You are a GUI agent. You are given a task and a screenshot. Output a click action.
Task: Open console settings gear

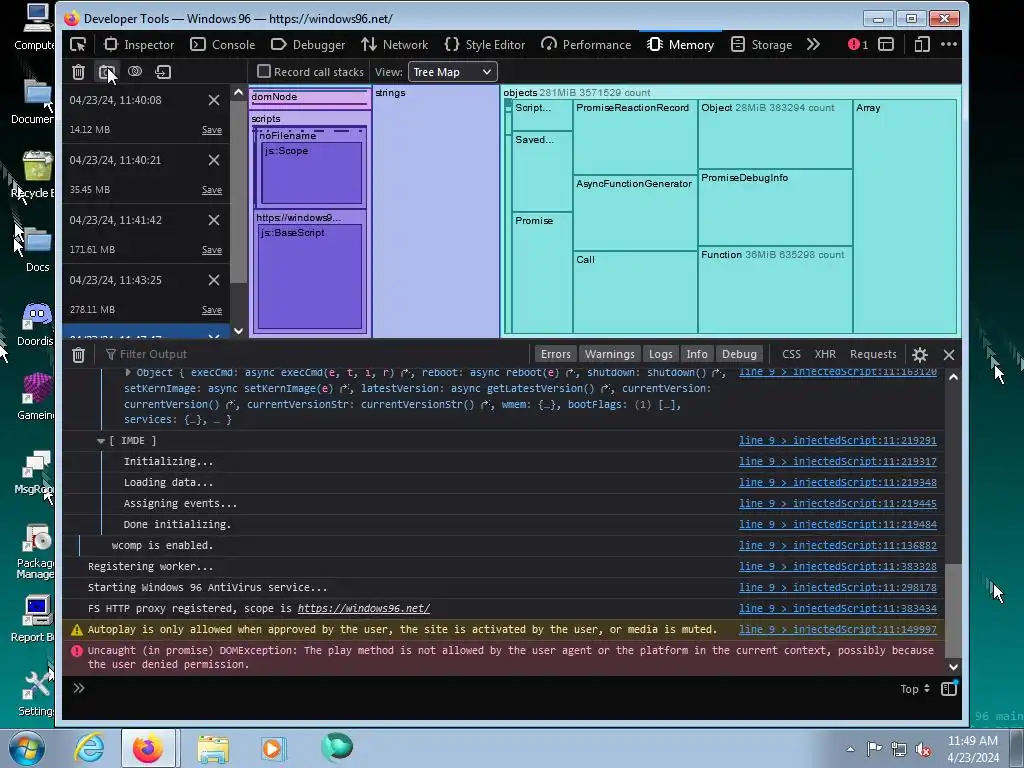[x=920, y=355]
